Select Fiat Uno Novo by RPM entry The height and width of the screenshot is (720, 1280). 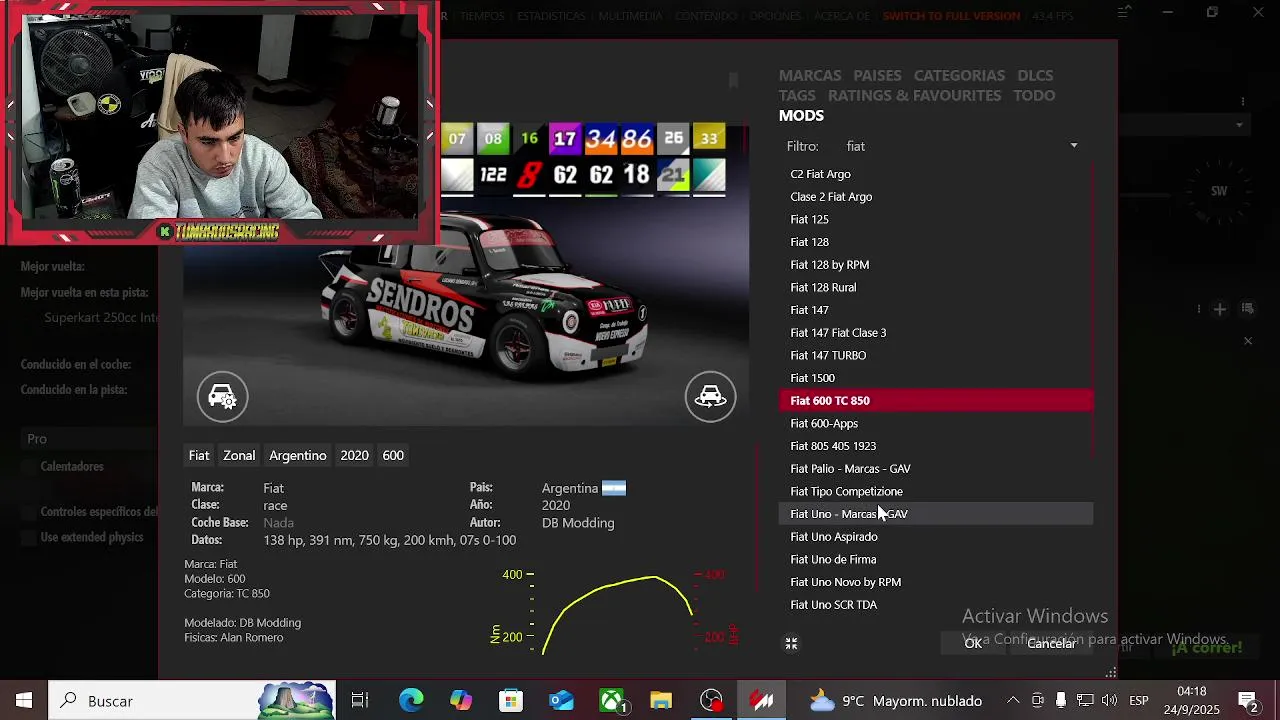click(936, 582)
